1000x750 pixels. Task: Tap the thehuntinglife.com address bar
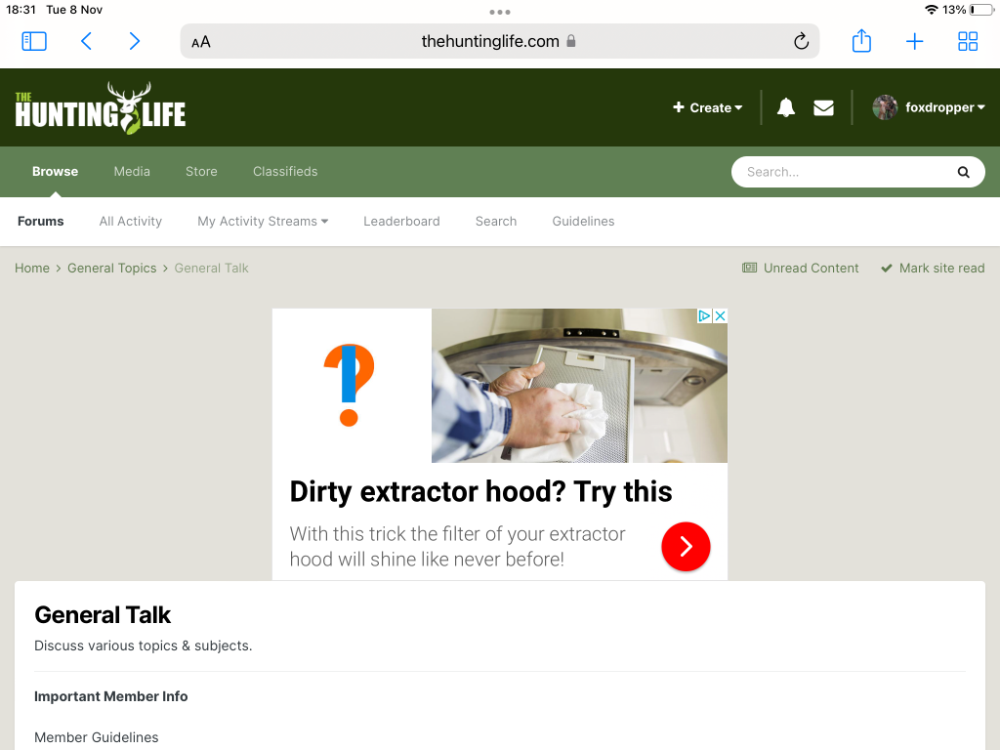click(x=499, y=41)
